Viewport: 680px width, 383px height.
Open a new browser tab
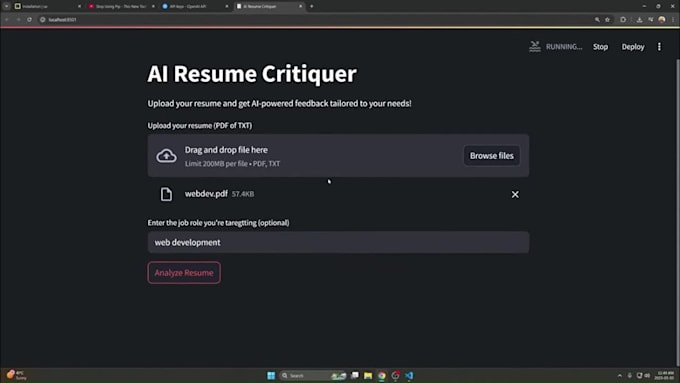312,7
